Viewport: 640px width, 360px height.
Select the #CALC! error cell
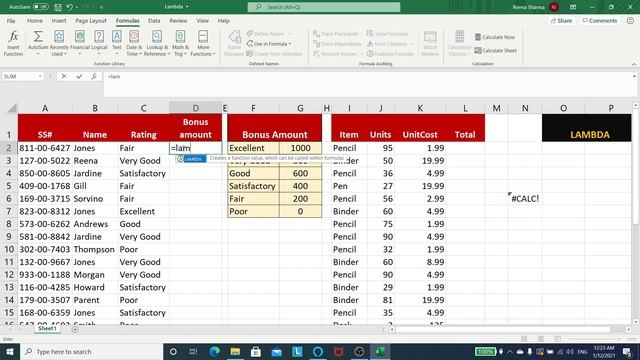(525, 198)
